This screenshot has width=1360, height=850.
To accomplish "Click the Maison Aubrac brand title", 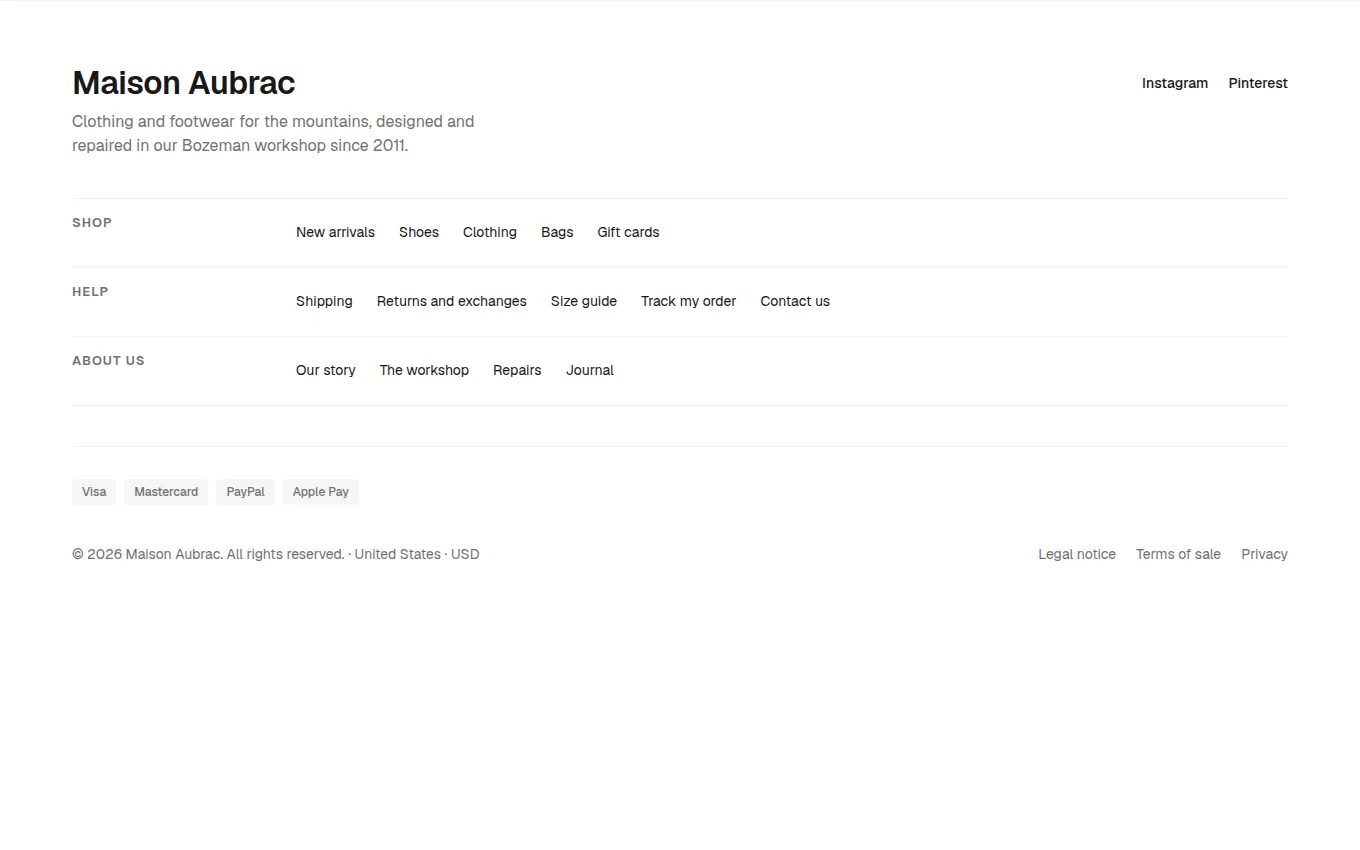I will [x=184, y=83].
